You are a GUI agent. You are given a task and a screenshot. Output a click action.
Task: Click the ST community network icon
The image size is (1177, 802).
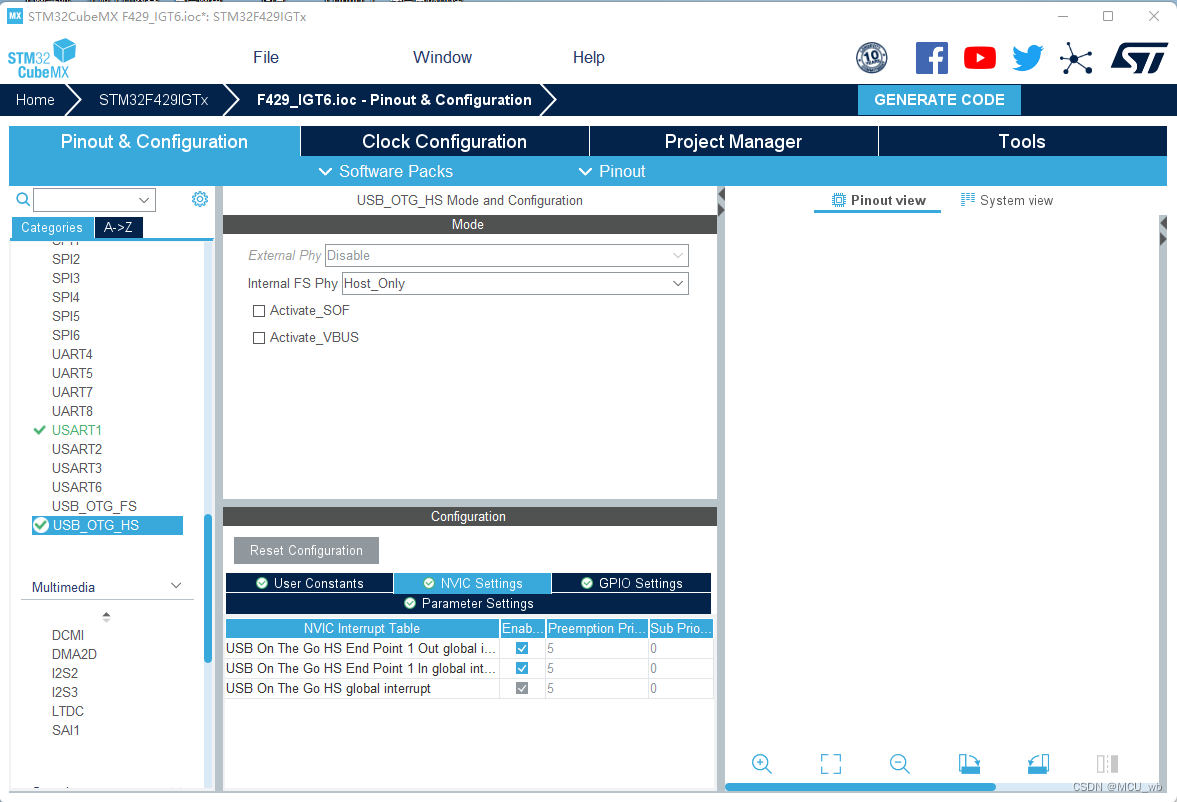click(x=1076, y=59)
